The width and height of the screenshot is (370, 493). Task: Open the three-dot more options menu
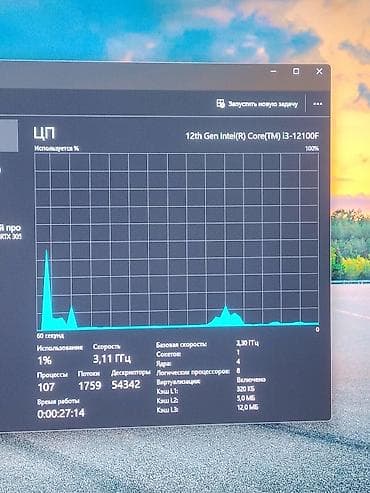click(317, 104)
